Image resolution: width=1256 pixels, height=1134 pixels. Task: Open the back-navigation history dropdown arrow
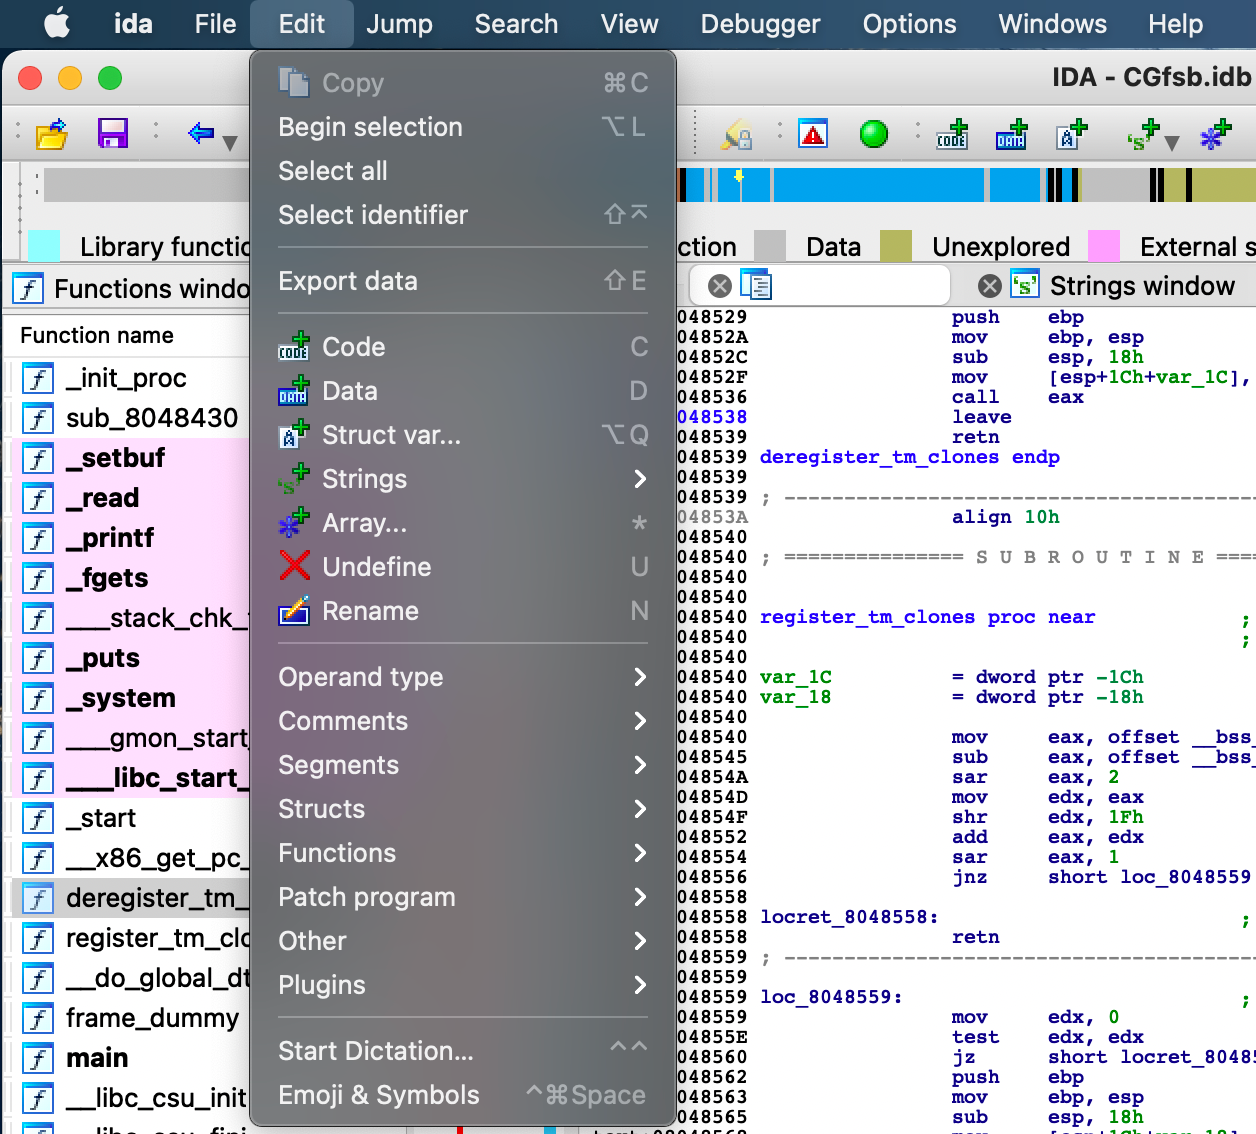point(230,143)
